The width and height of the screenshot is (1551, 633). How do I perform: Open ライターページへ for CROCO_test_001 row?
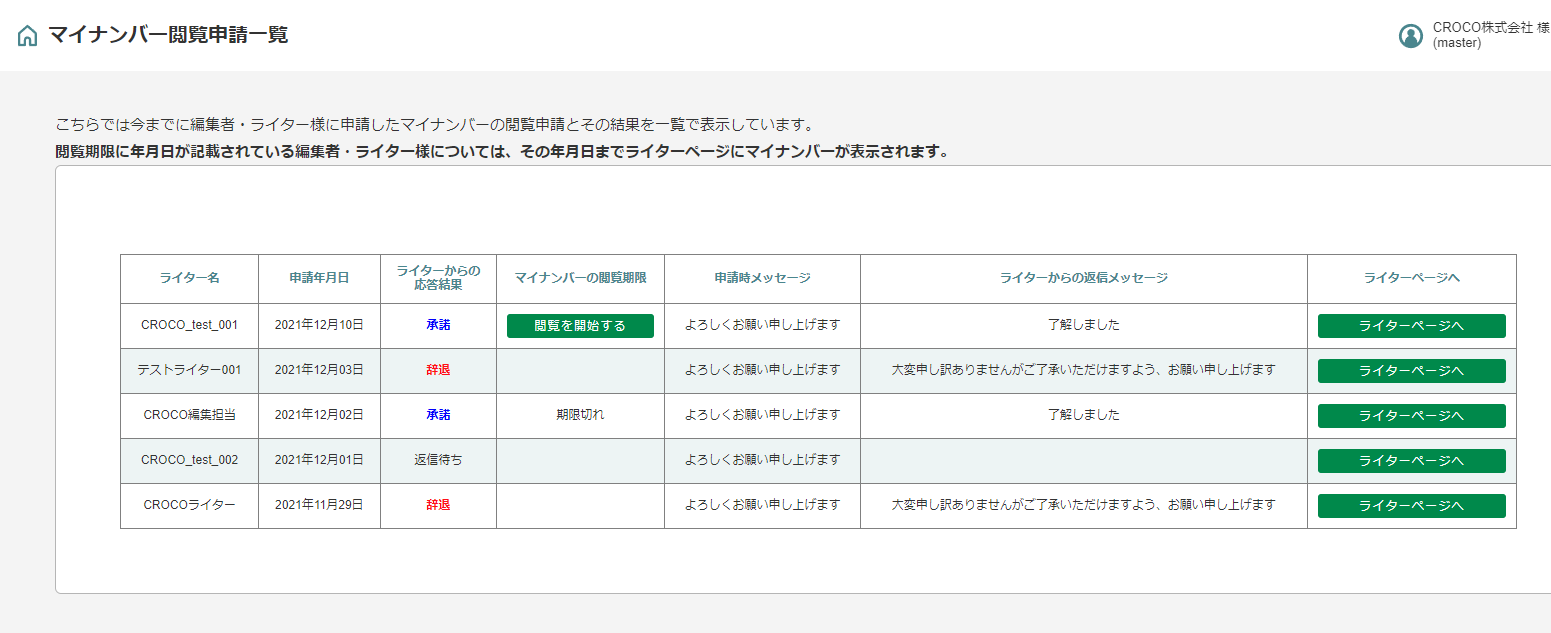(x=1411, y=326)
